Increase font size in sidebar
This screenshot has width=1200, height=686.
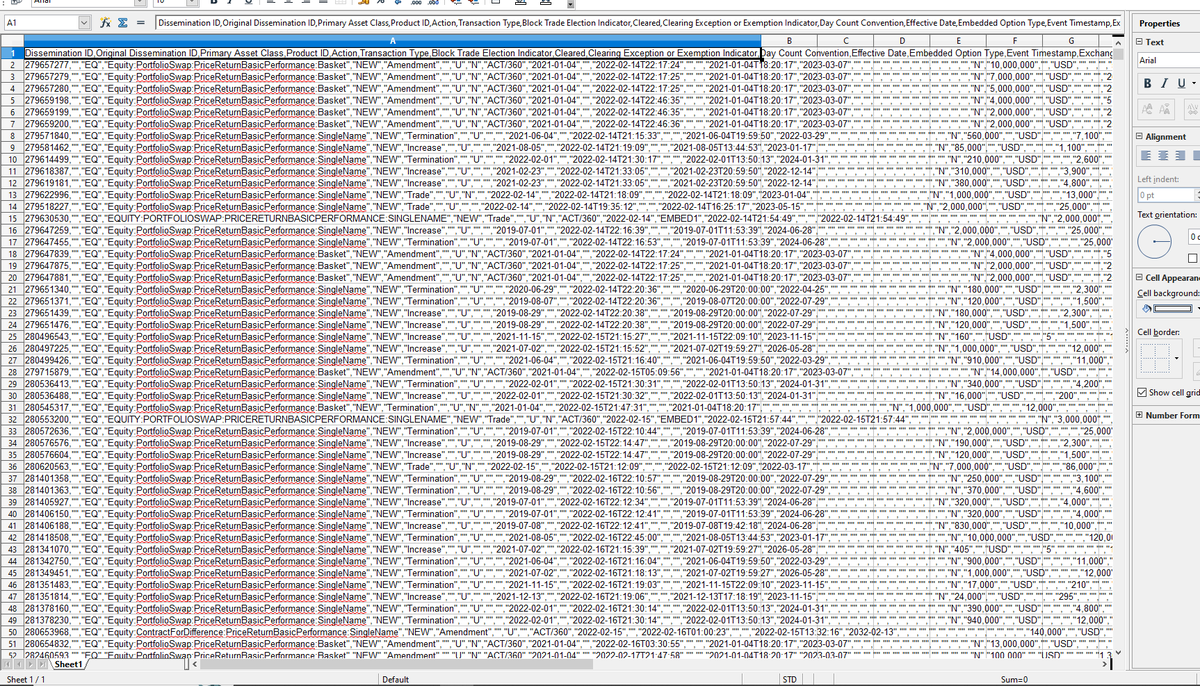coord(1147,112)
